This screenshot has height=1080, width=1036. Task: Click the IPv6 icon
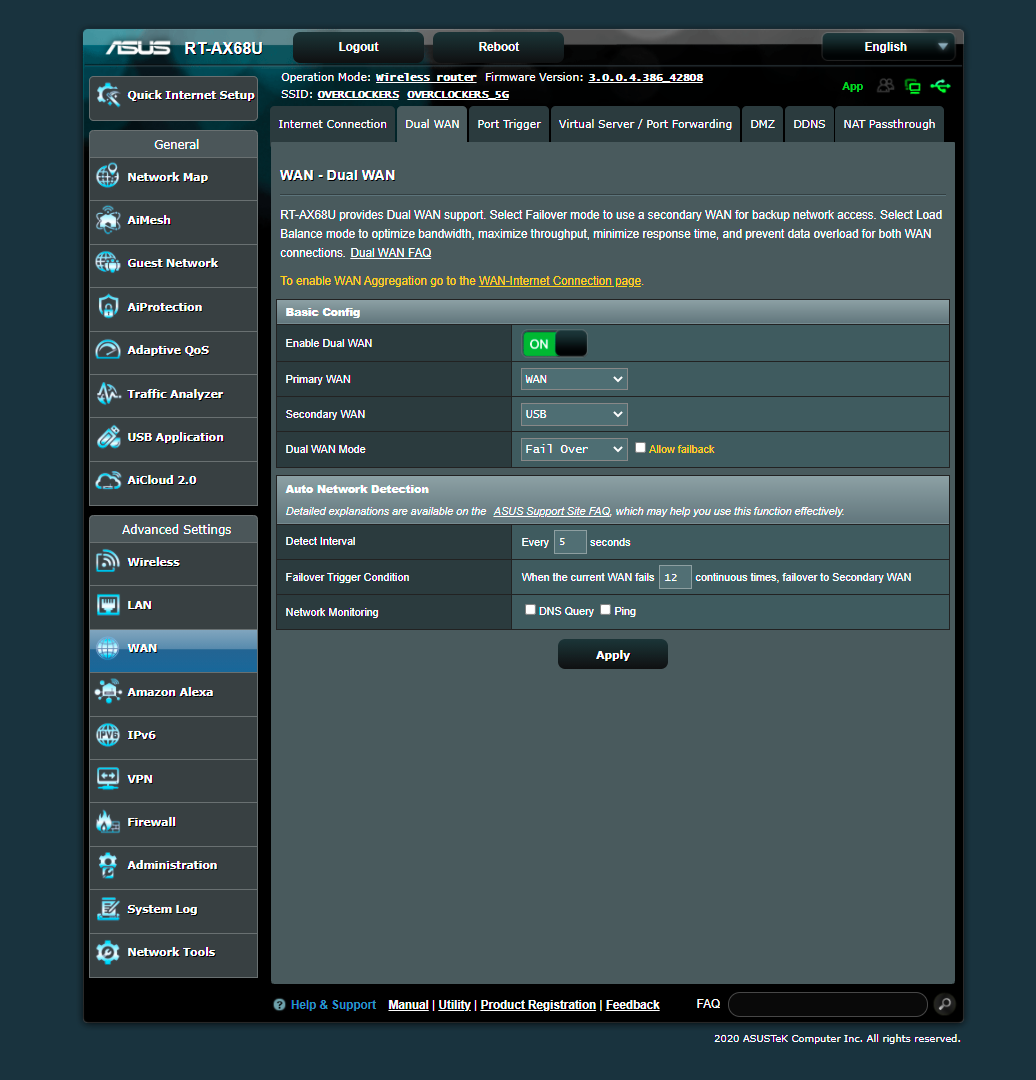click(x=108, y=735)
